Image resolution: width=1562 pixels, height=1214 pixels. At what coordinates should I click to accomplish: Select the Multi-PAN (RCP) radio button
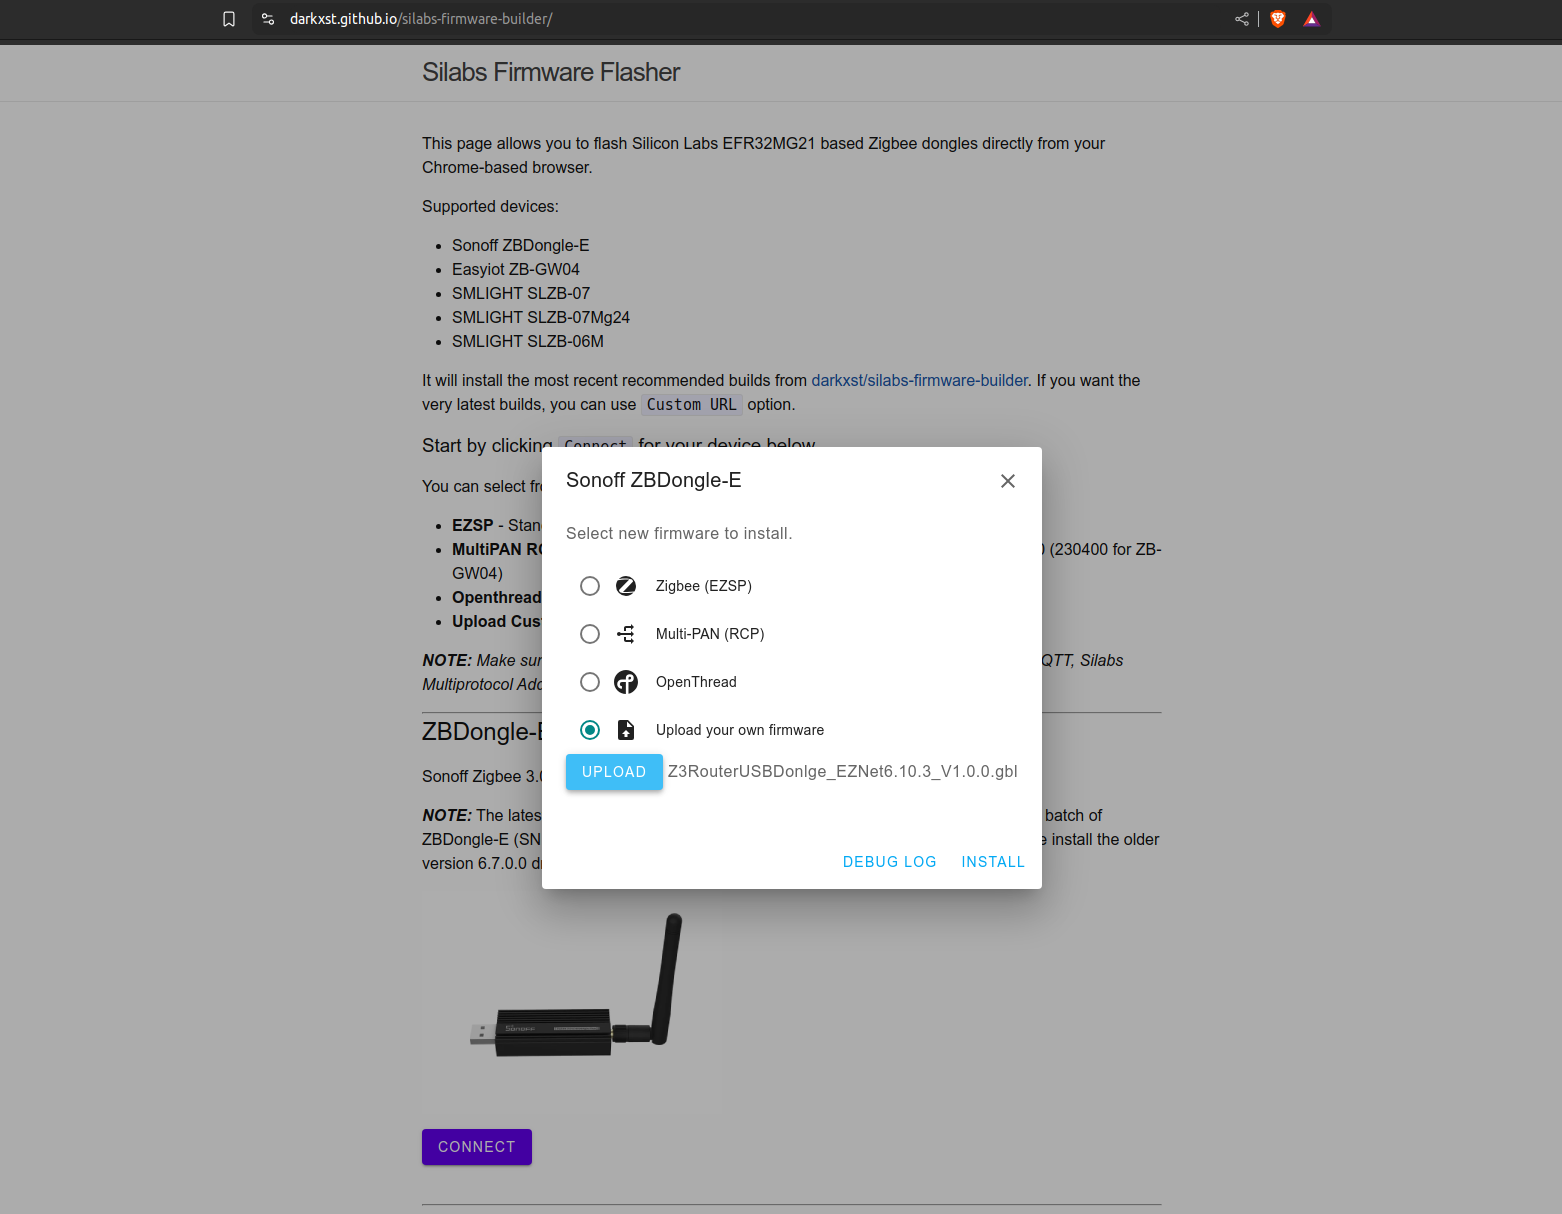click(x=590, y=634)
